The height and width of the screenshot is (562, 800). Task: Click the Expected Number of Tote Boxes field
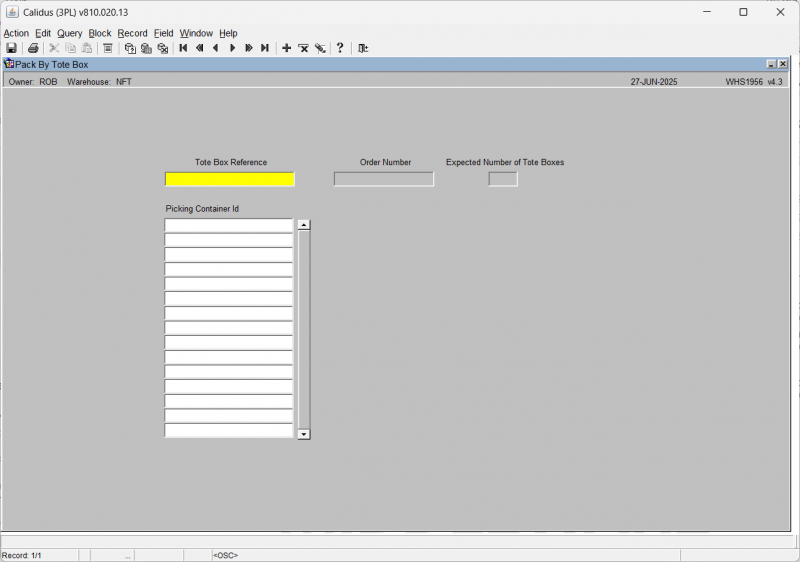(x=503, y=179)
